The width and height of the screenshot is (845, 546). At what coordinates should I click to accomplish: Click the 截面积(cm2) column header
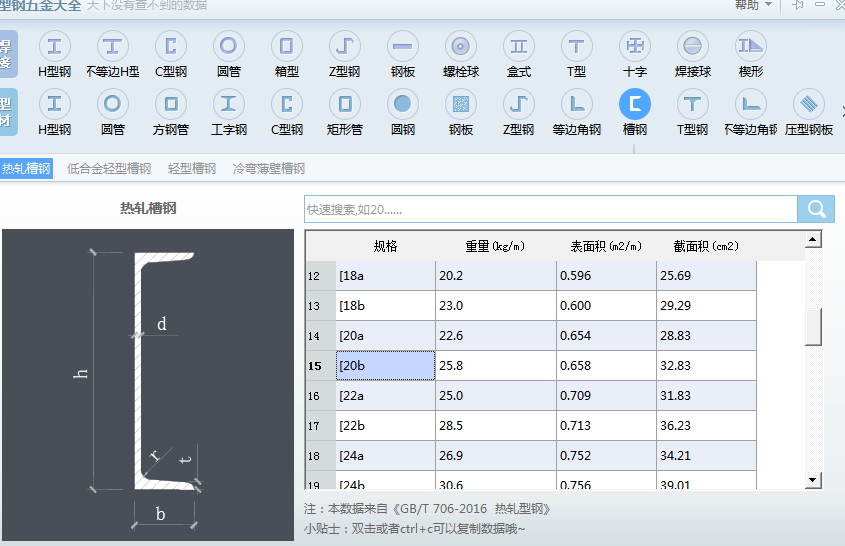(x=707, y=246)
